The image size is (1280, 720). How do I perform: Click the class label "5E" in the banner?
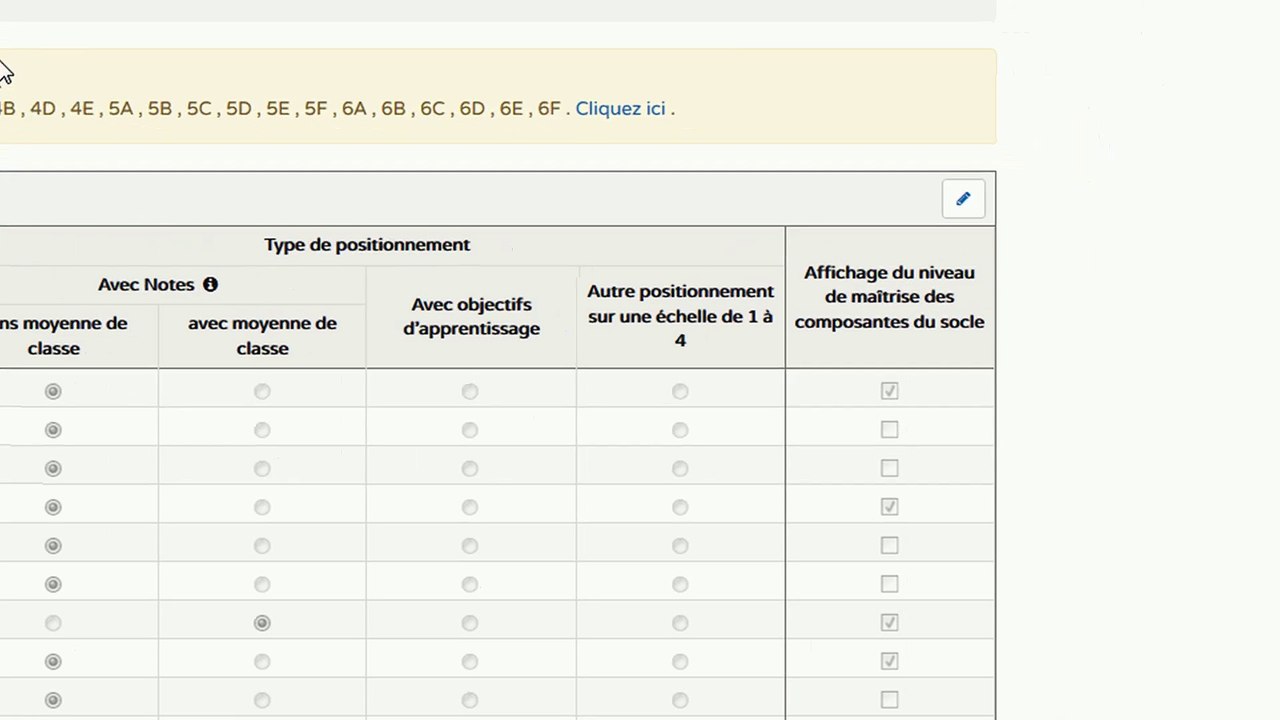(277, 108)
